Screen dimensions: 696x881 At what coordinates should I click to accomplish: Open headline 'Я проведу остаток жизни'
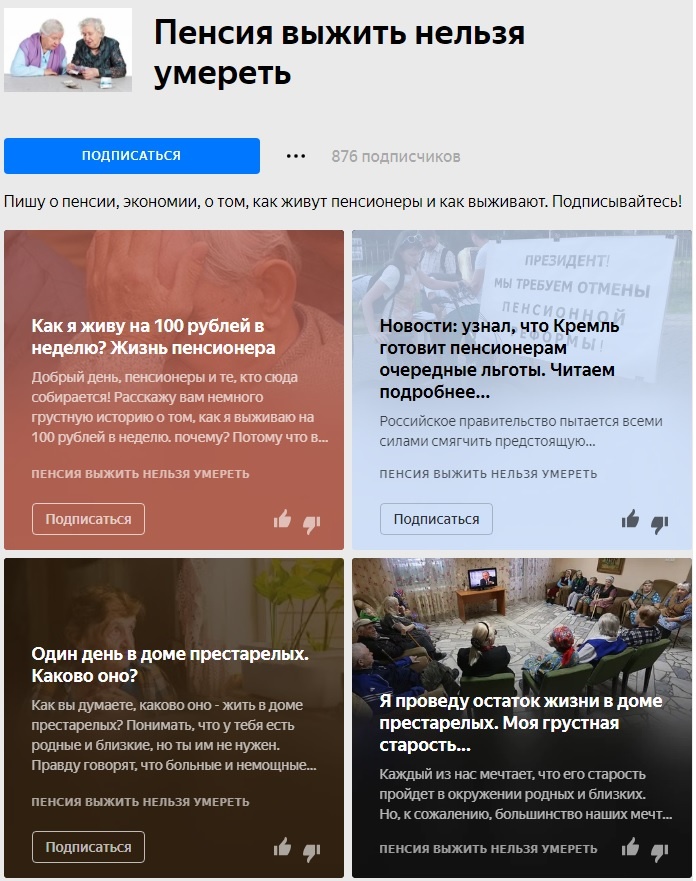pyautogui.click(x=521, y=723)
